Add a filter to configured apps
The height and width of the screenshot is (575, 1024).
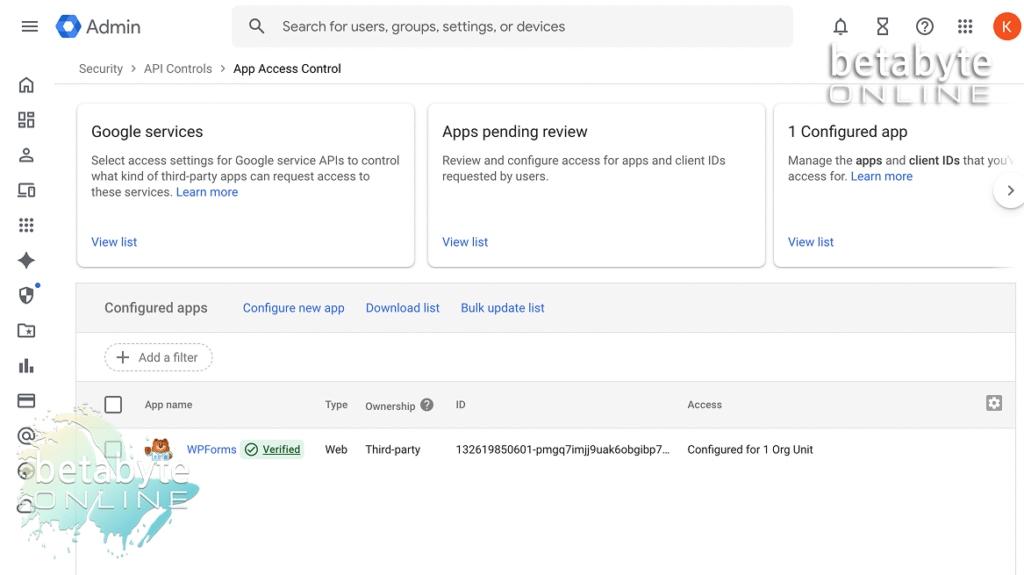[x=158, y=357]
